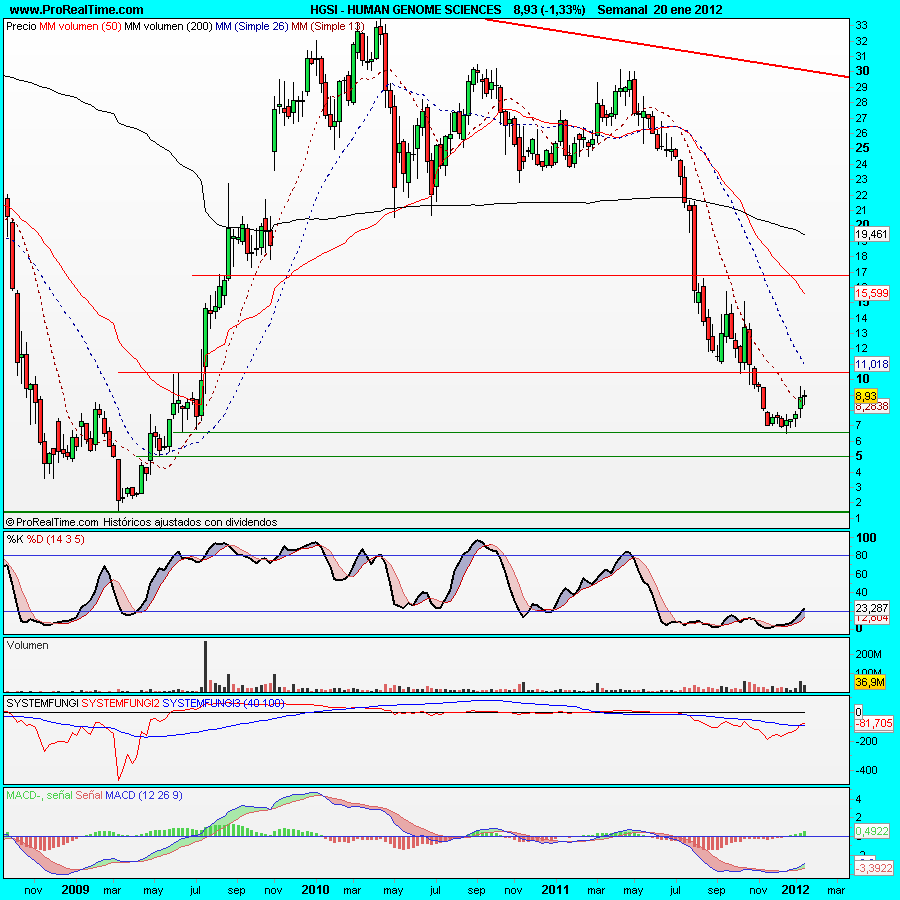Click the -400 indicator axis label
900x900 pixels.
pyautogui.click(x=866, y=770)
